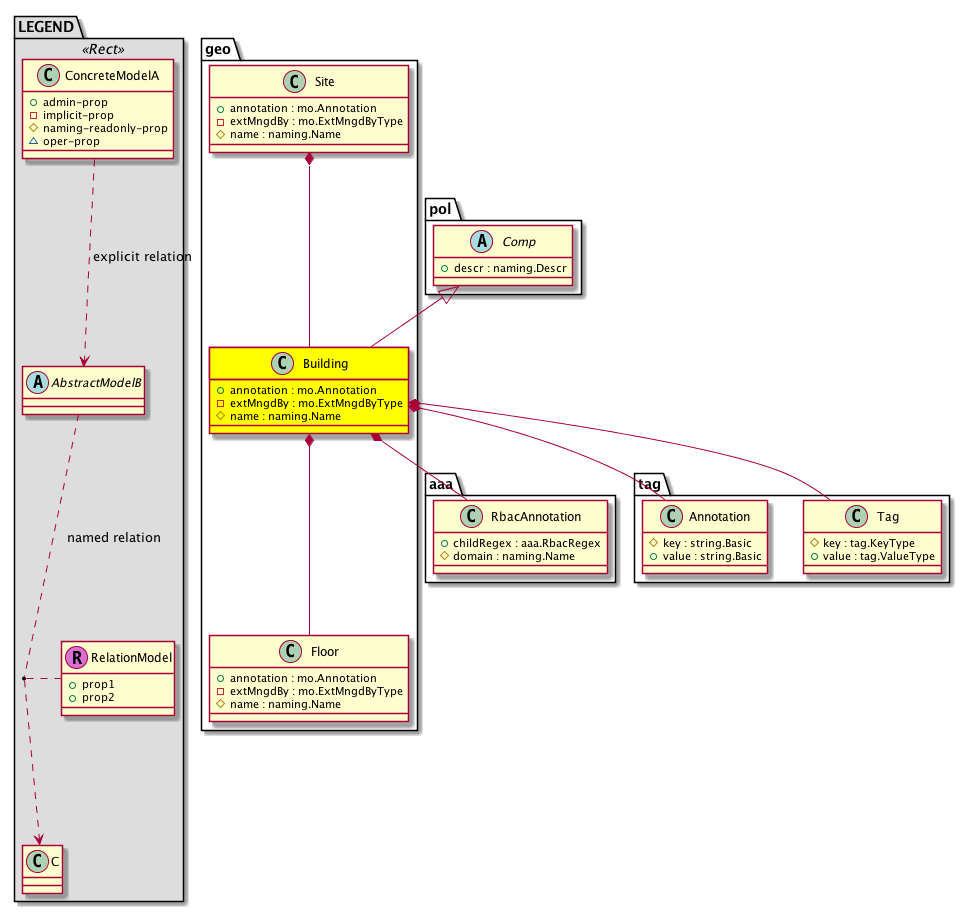970x912 pixels.
Task: Click the 'explicit relation' arrow label
Action: click(141, 257)
